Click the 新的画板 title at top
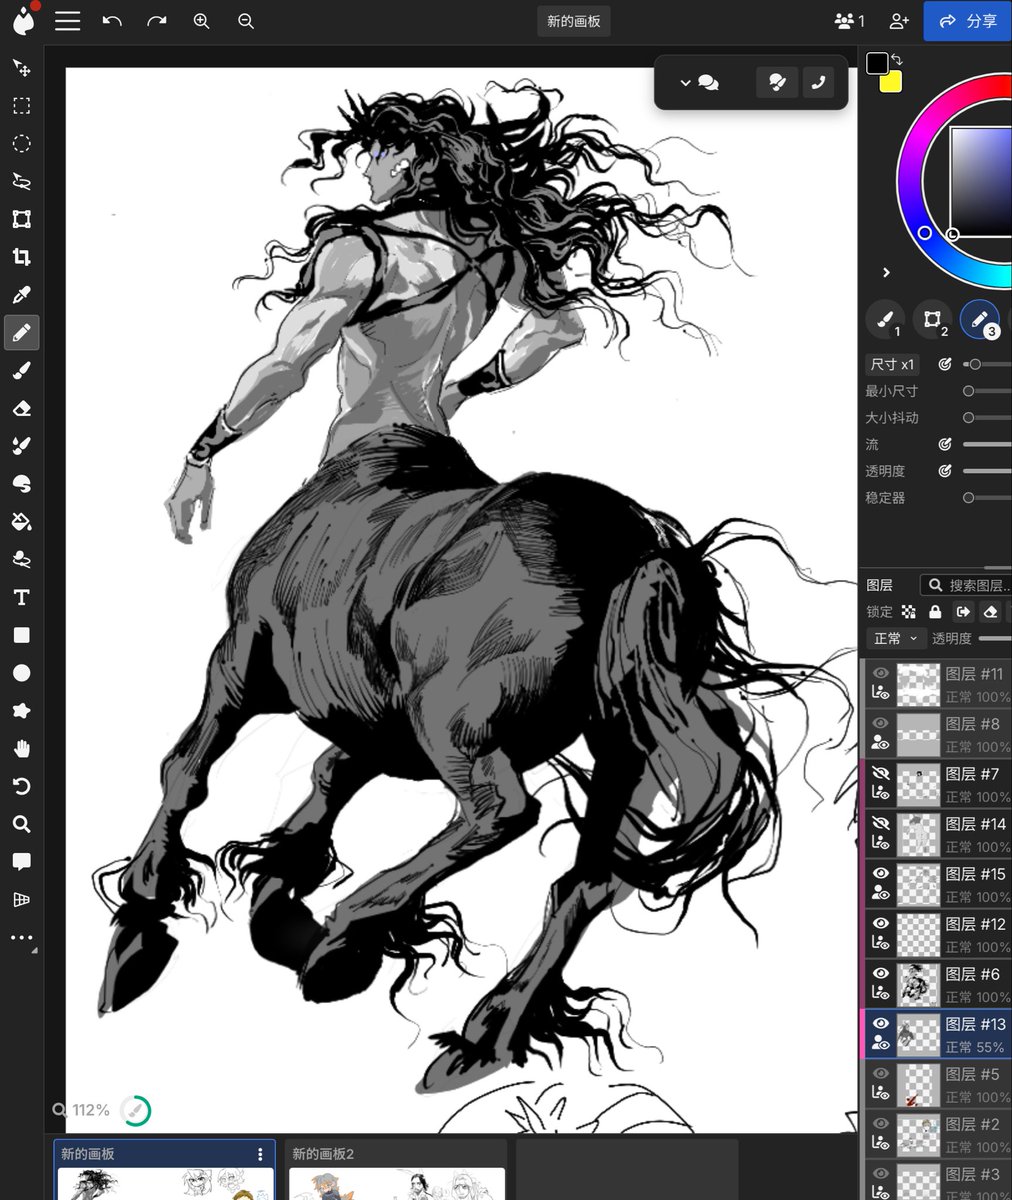Screen dimensions: 1012x1200 574,21
